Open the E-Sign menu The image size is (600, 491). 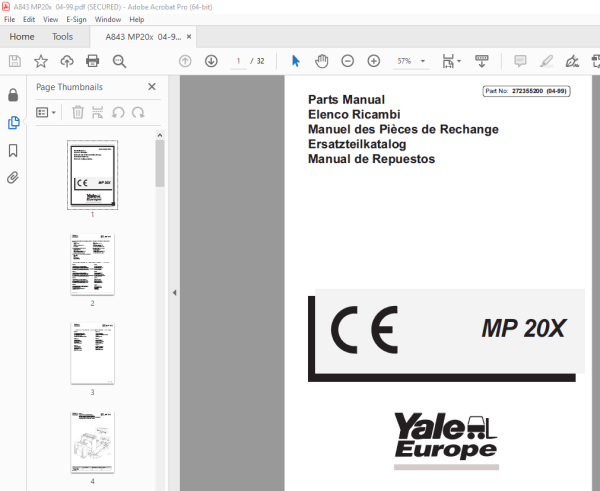coord(76,20)
